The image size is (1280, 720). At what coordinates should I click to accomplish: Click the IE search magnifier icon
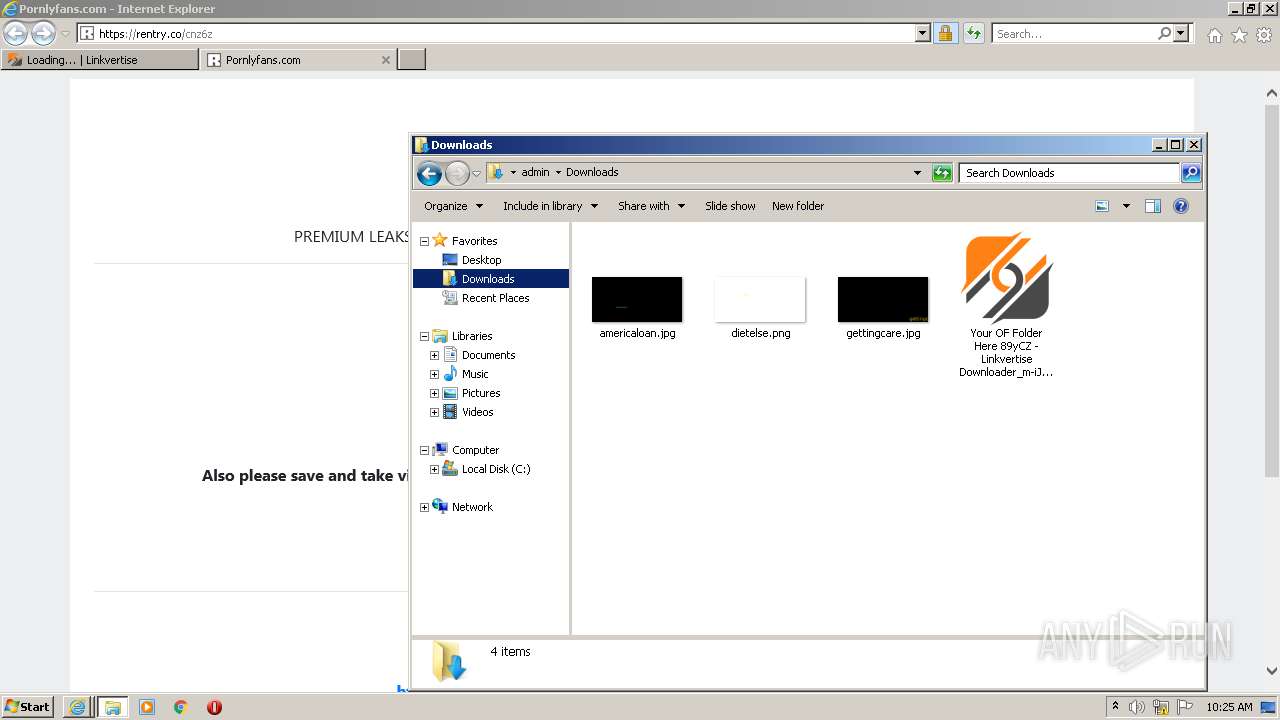[x=1164, y=33]
